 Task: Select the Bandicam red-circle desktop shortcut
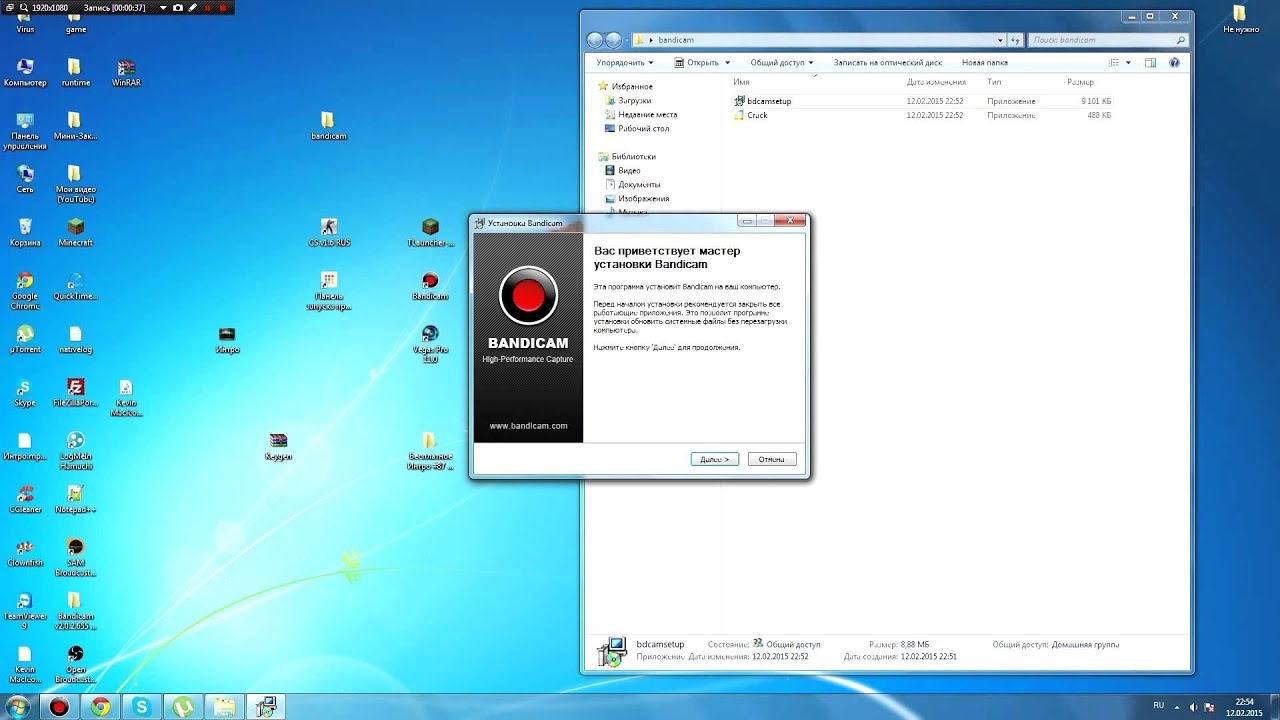coord(430,287)
